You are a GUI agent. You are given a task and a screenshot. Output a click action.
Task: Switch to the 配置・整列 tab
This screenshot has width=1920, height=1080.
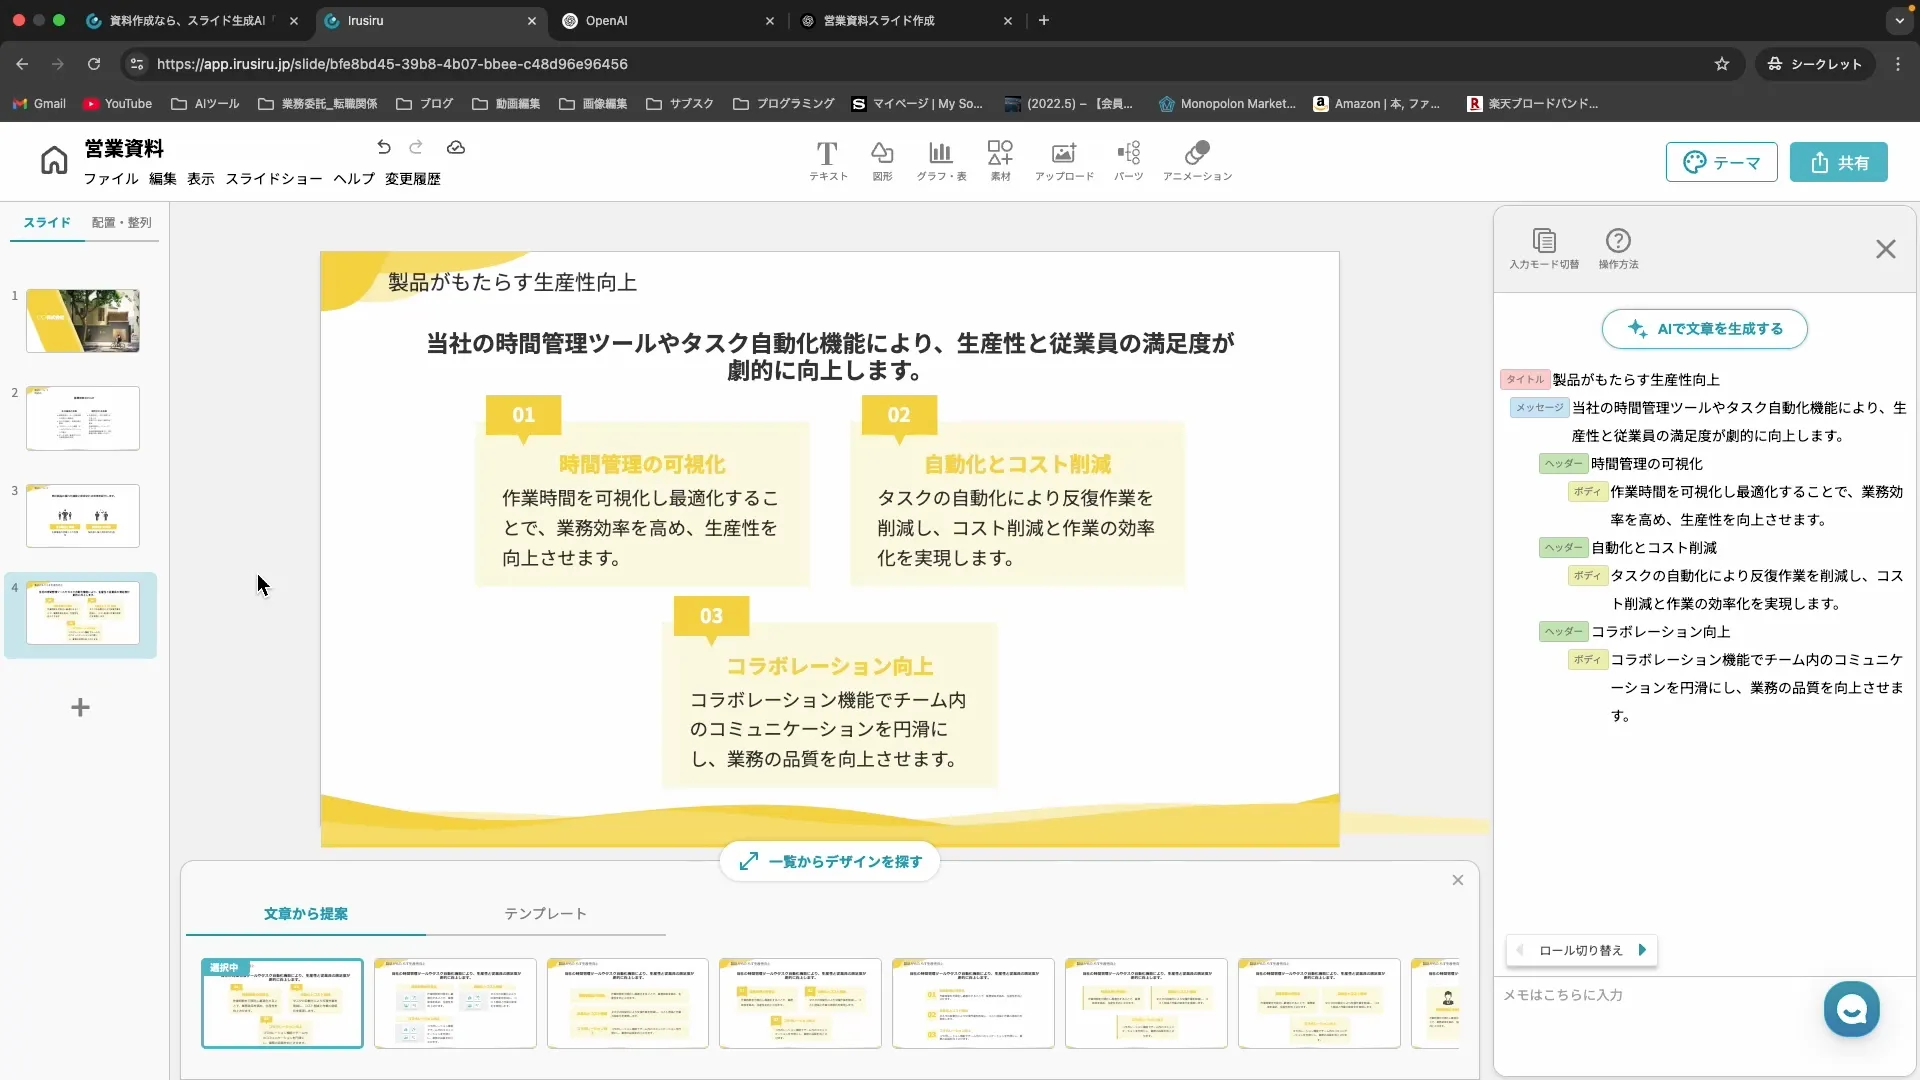click(x=121, y=223)
